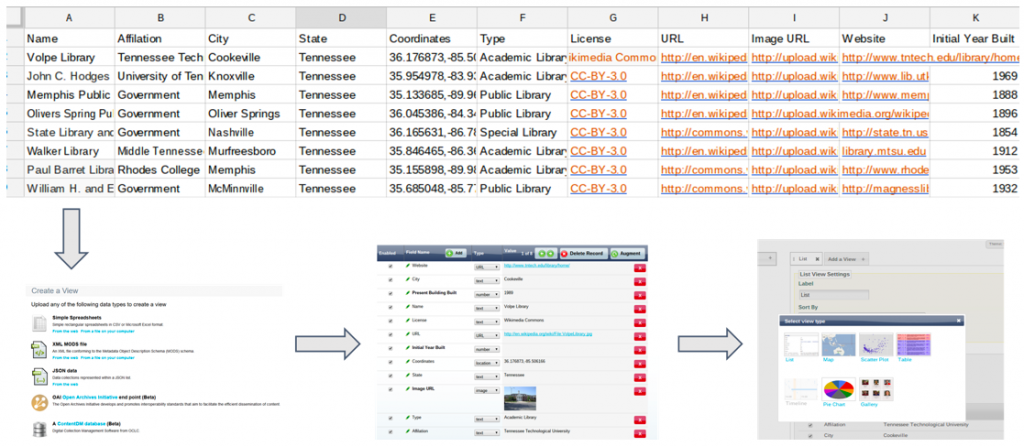This screenshot has width=1024, height=447.
Task: Click the Augment button
Action: click(x=628, y=253)
